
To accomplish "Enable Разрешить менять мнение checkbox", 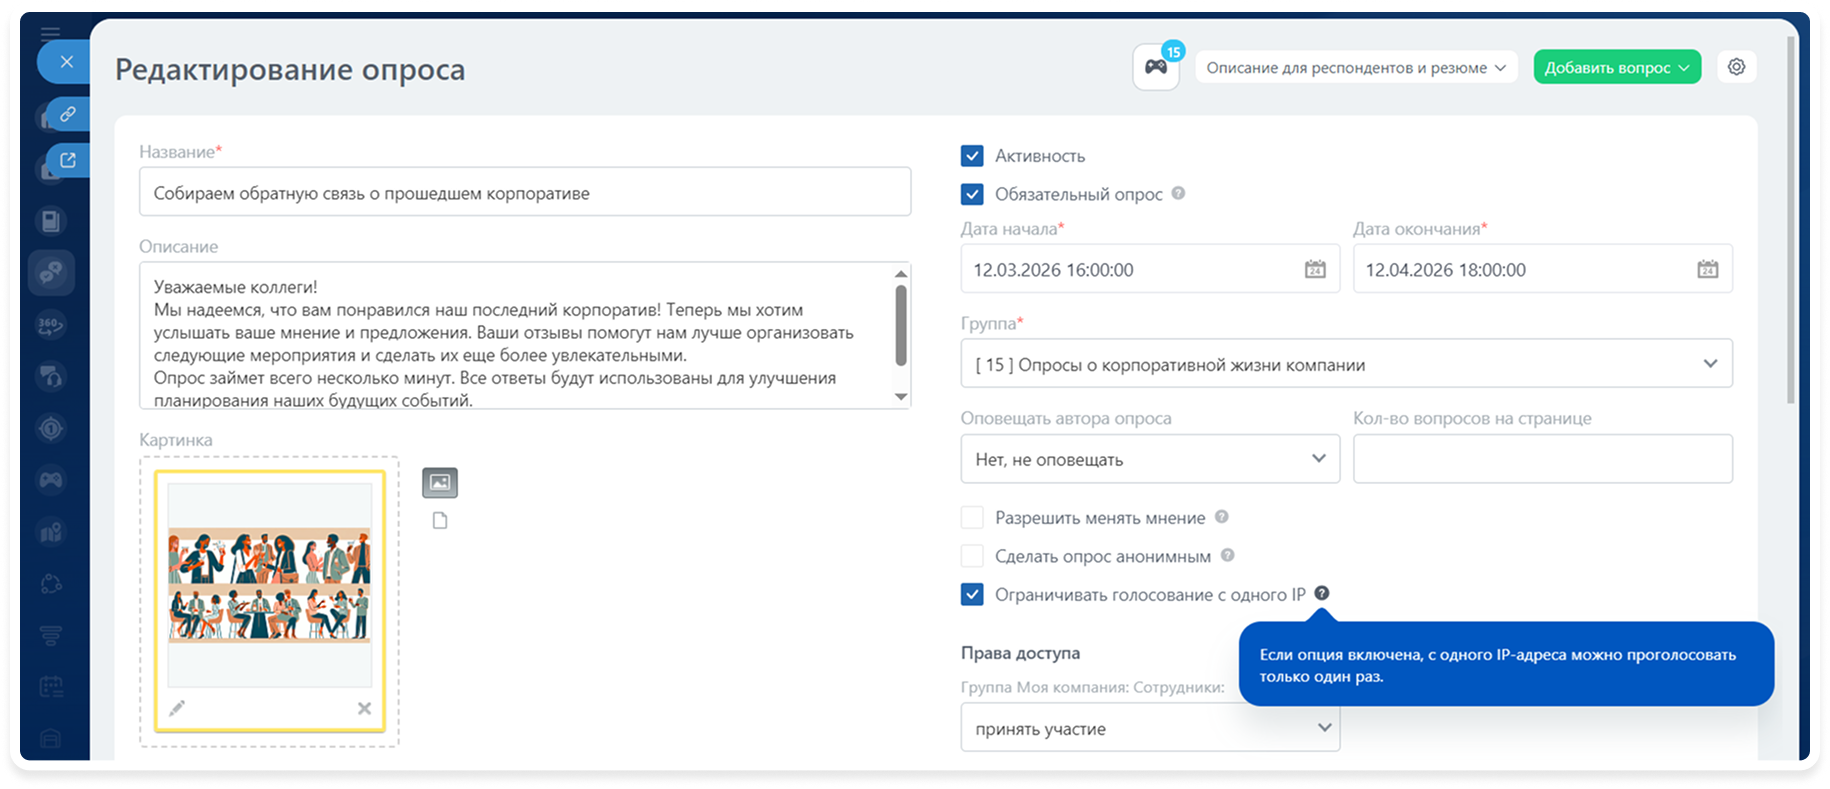I will click(972, 518).
